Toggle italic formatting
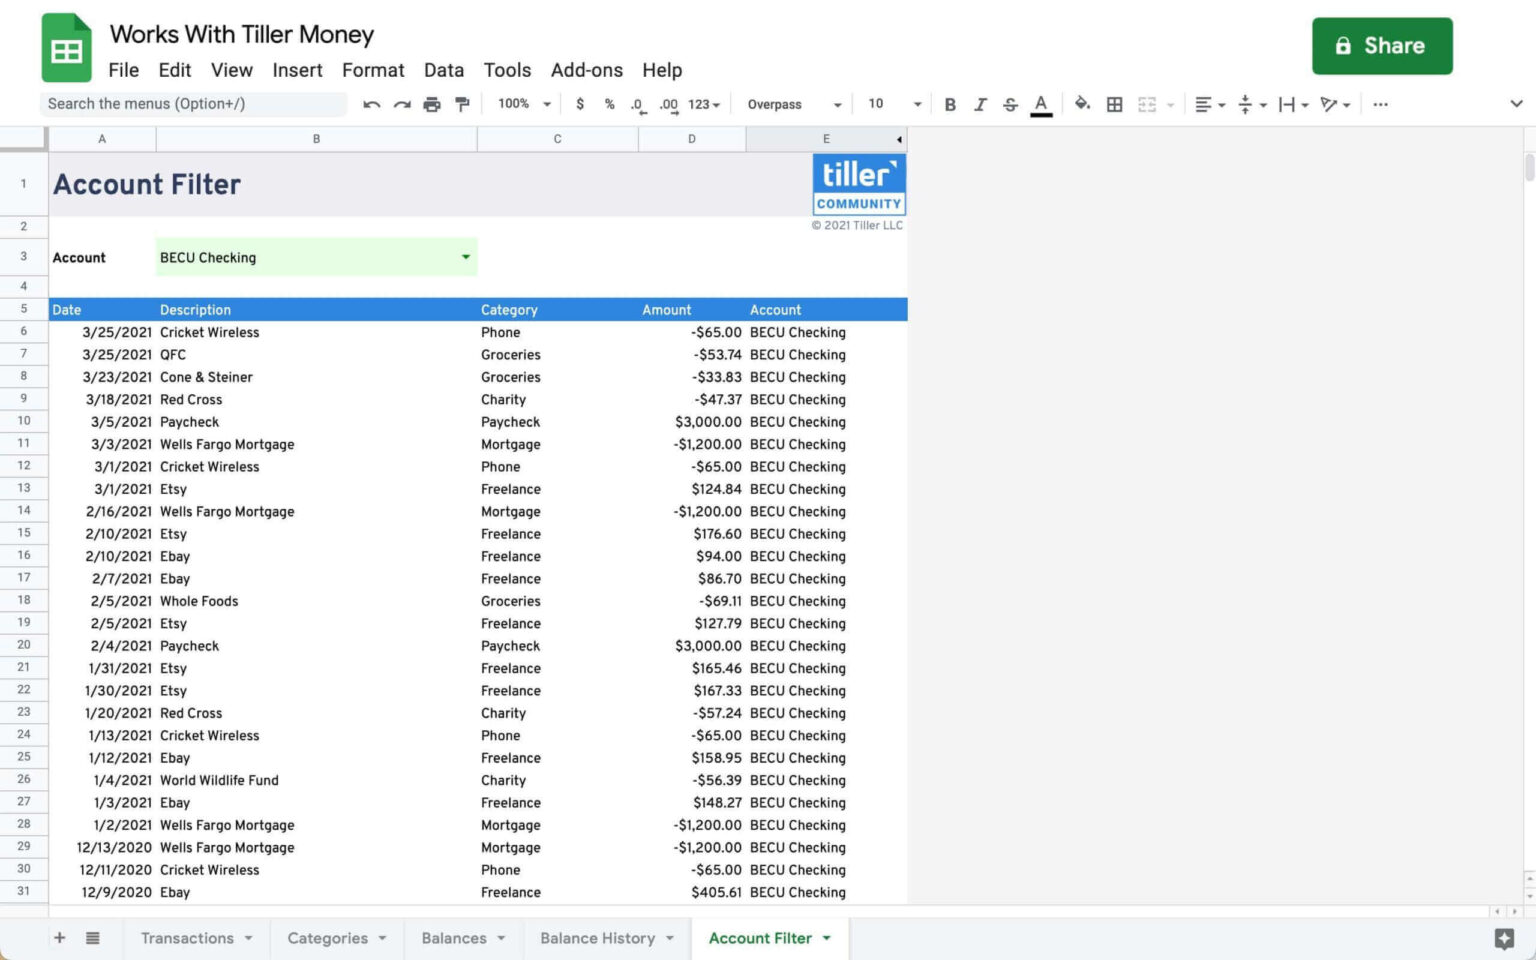The width and height of the screenshot is (1536, 960). tap(980, 103)
